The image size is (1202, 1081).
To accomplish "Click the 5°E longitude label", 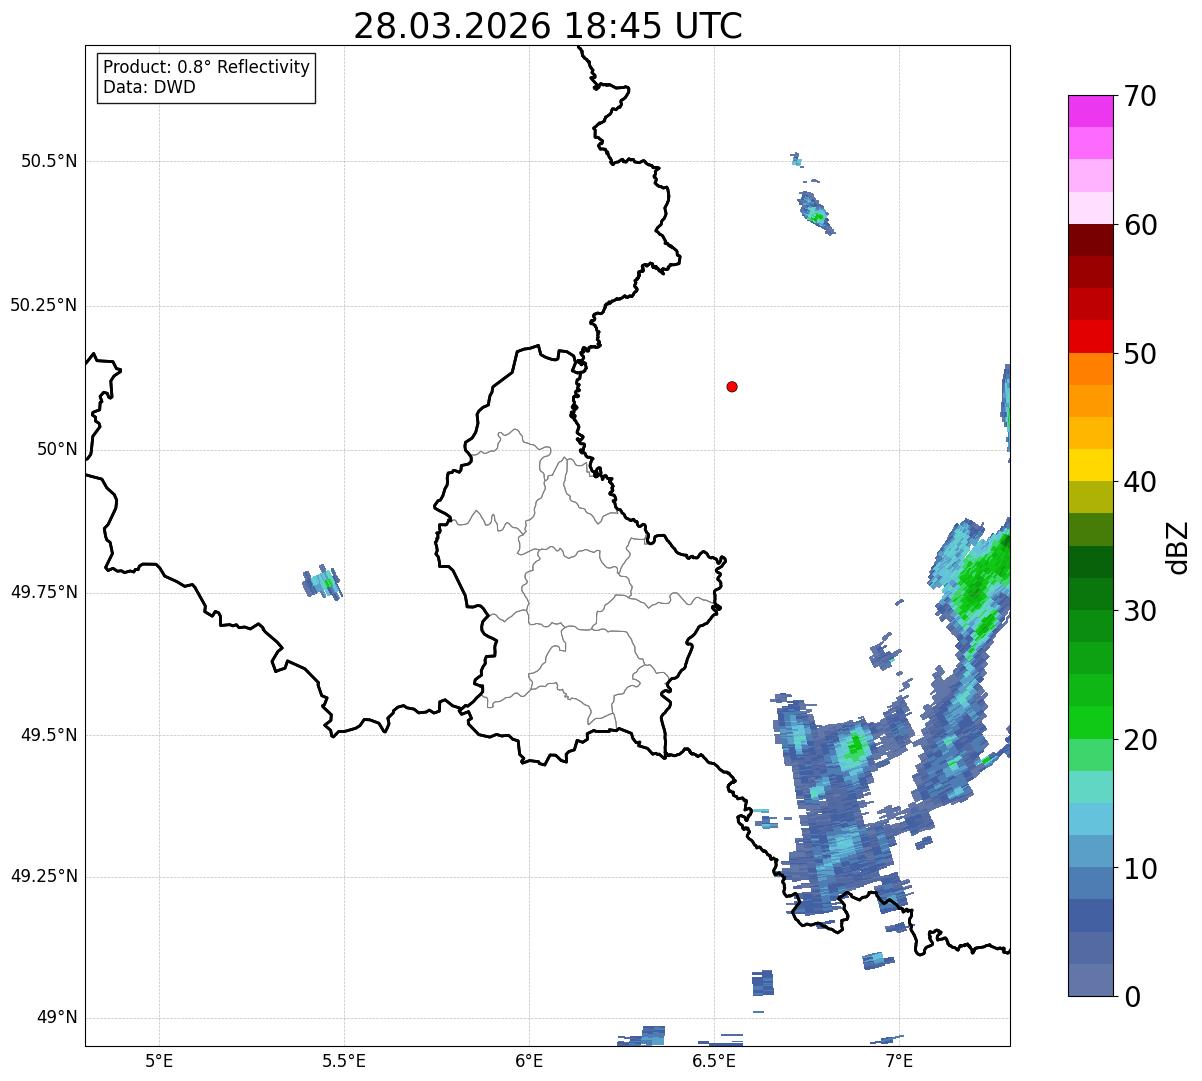I will 159,1060.
